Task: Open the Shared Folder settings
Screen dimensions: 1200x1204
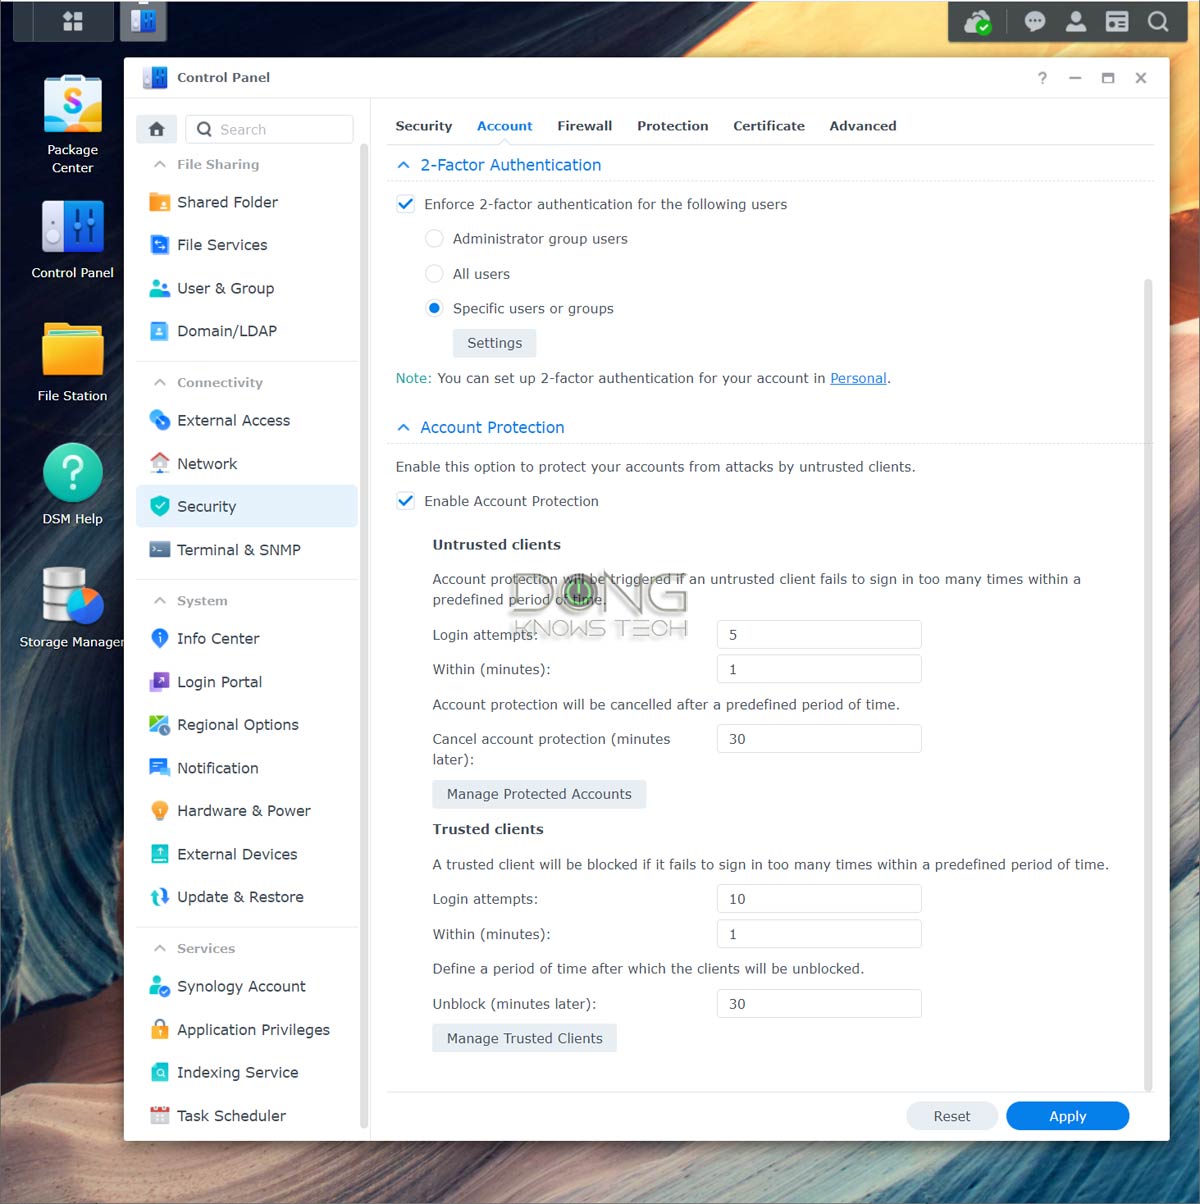Action: click(x=226, y=202)
